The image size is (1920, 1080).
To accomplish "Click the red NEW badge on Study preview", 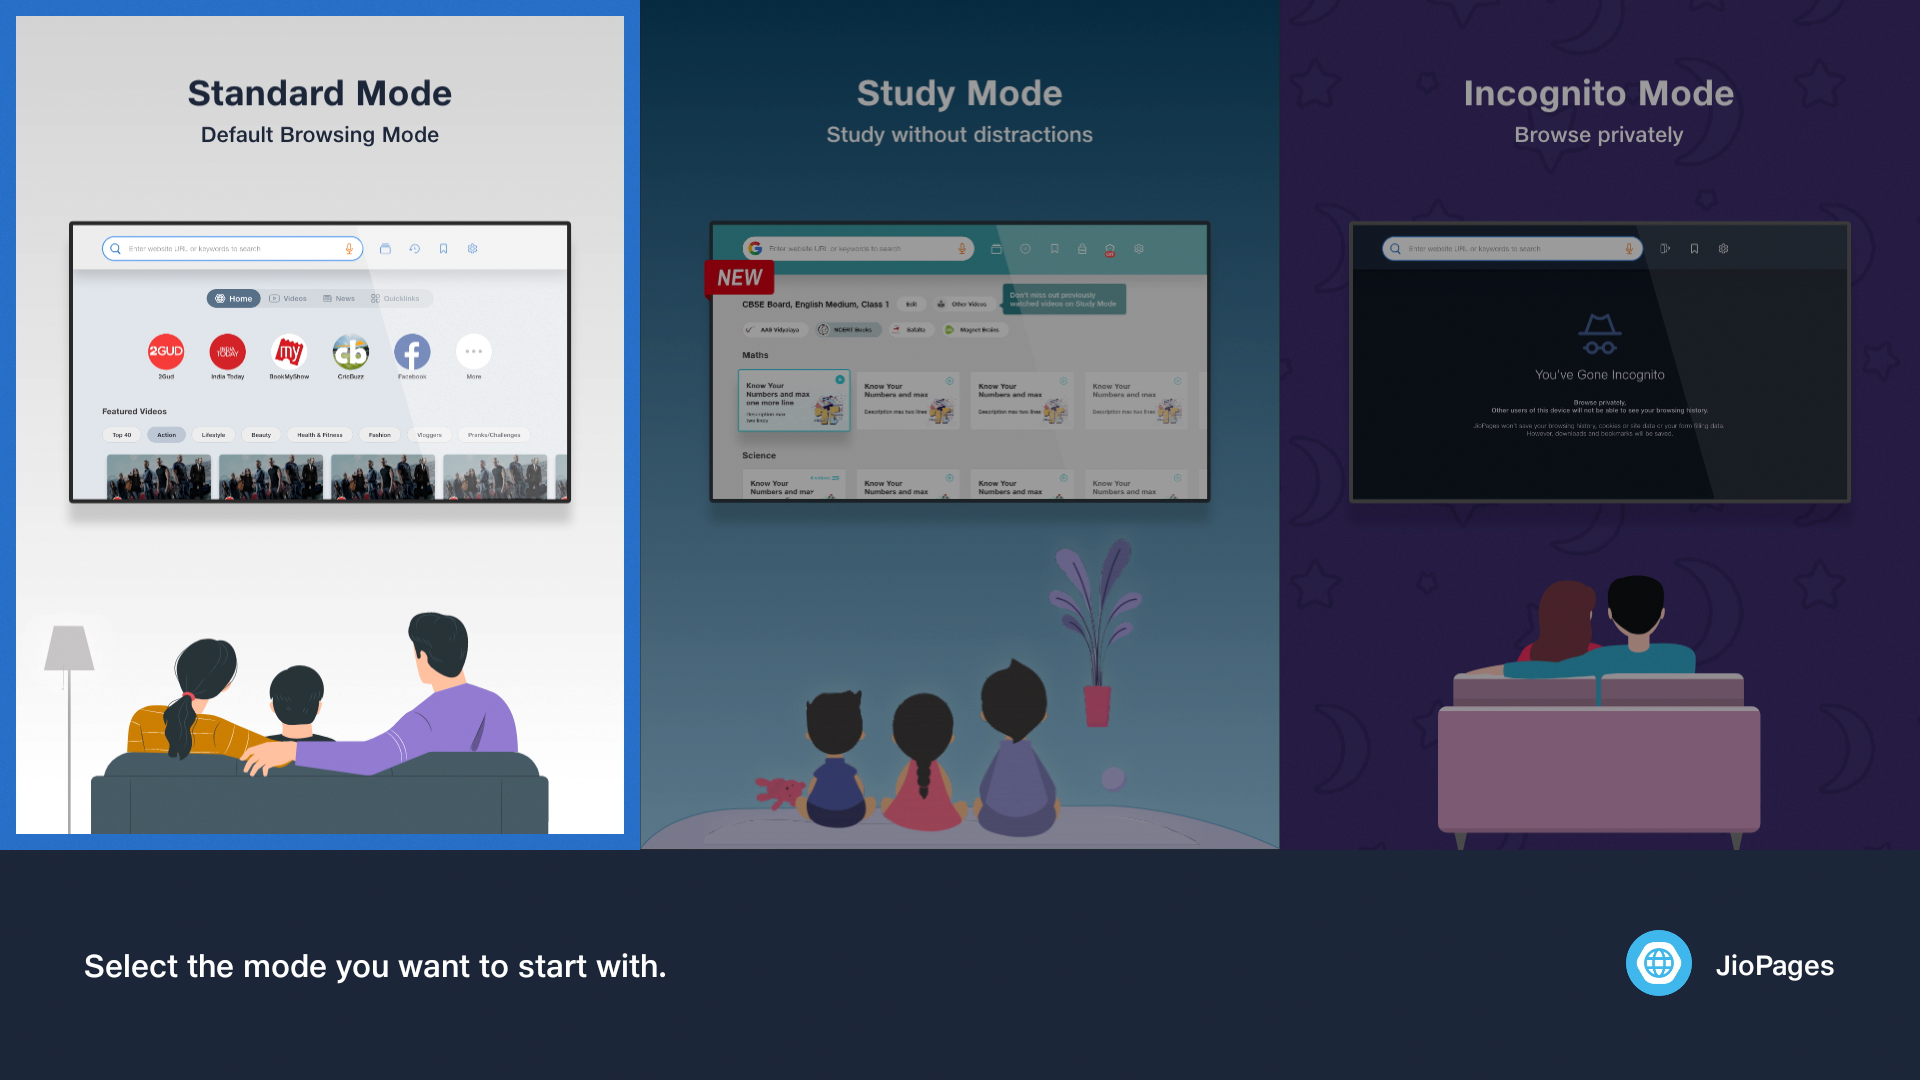I will pos(739,278).
